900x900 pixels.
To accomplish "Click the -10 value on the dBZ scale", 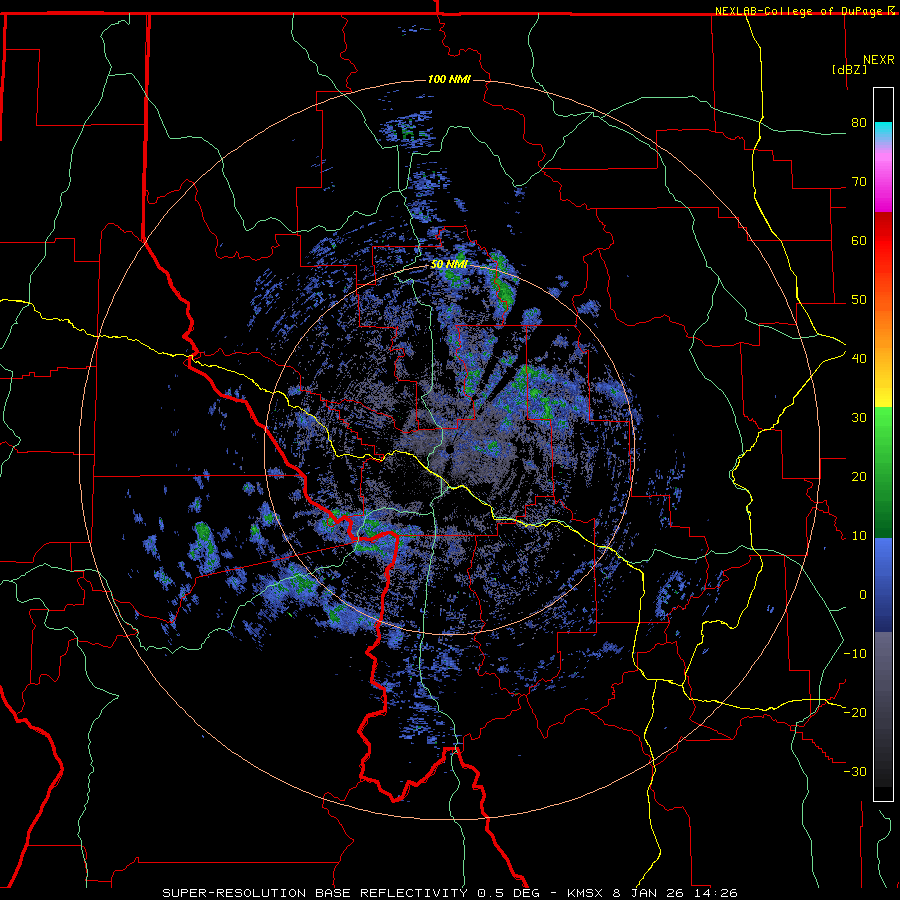I will pos(855,654).
